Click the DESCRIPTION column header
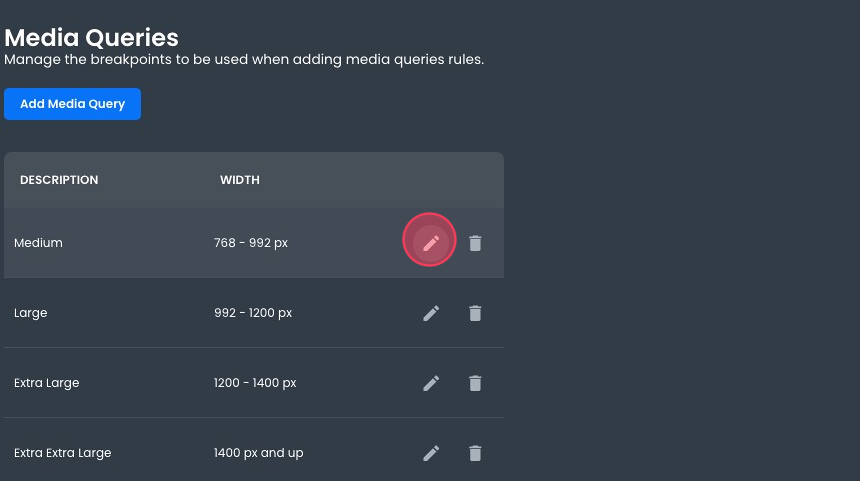 click(x=59, y=180)
